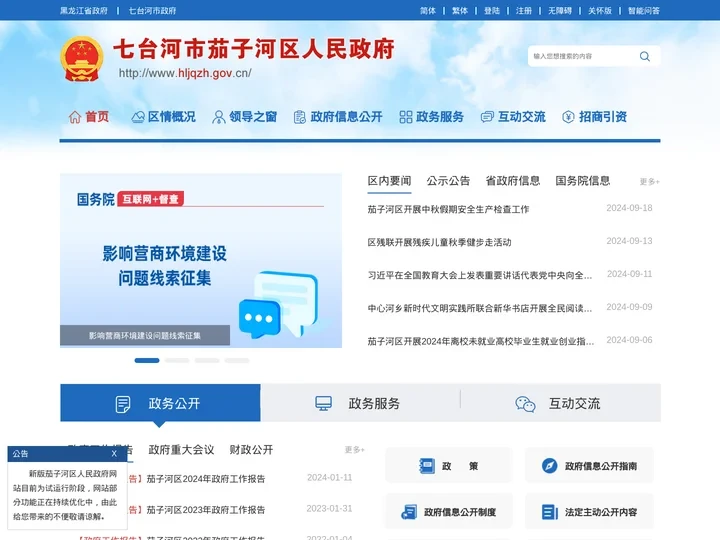Click the chat icon beside 互动交流 in the top nav
Image resolution: width=720 pixels, height=540 pixels.
click(x=487, y=117)
